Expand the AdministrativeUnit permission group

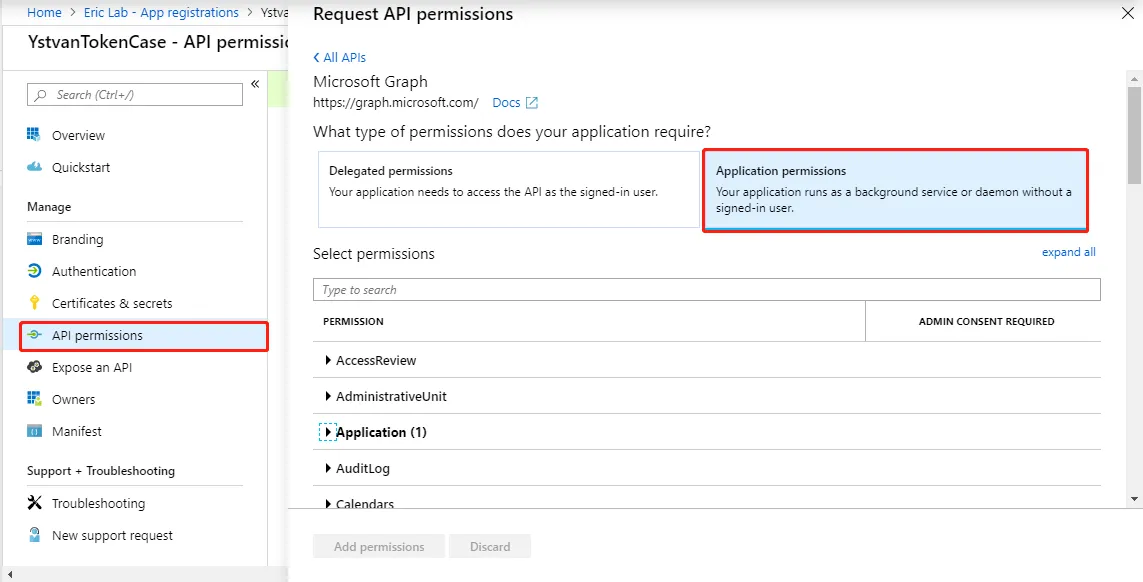328,396
